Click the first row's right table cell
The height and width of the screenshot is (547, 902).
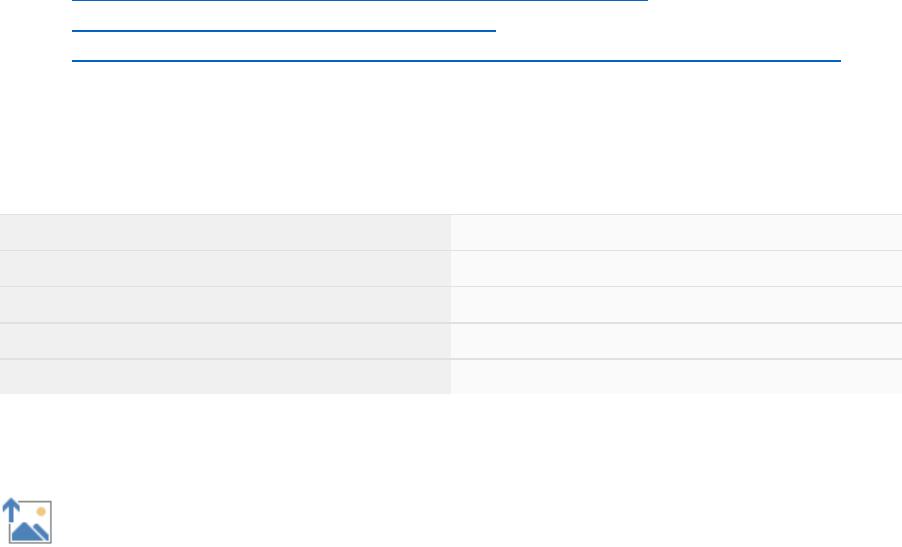tap(676, 232)
